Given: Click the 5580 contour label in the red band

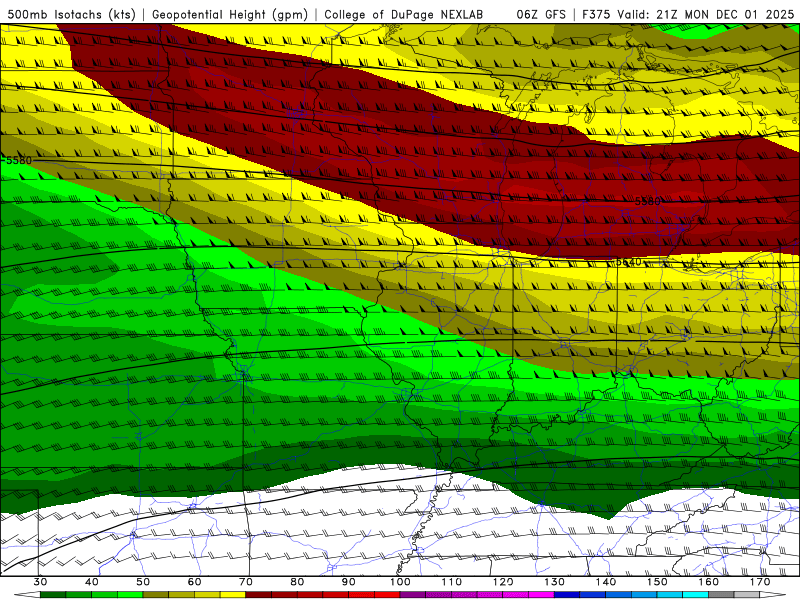Looking at the screenshot, I should pyautogui.click(x=647, y=202).
